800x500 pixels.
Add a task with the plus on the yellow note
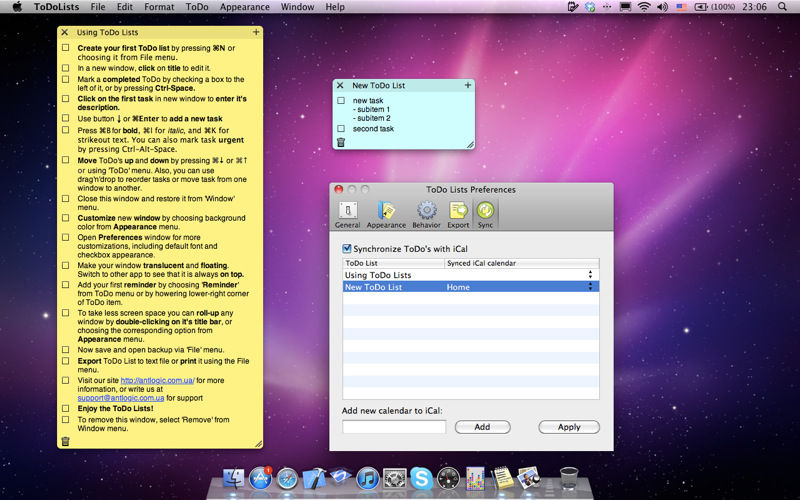[256, 32]
